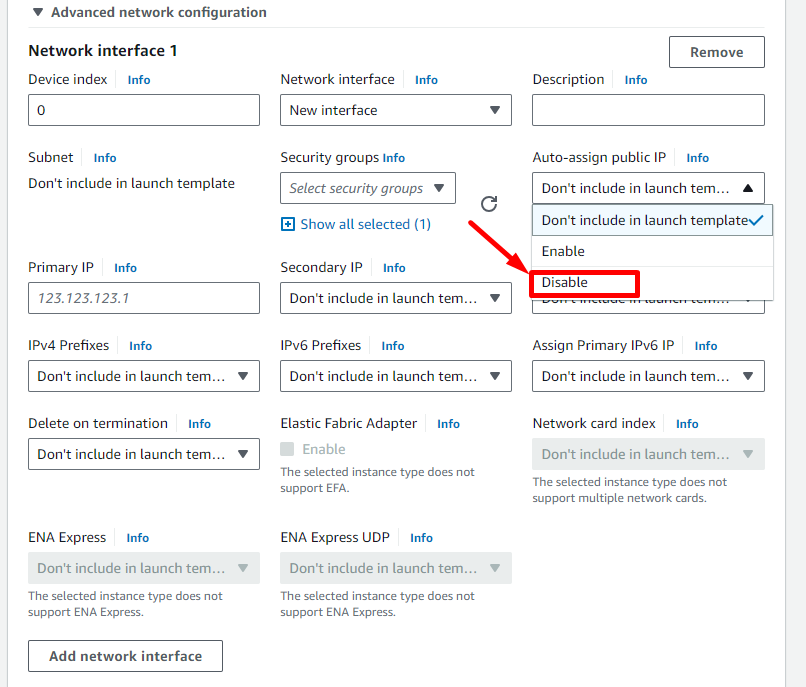Click Info next to Auto-assign public IP

(697, 157)
